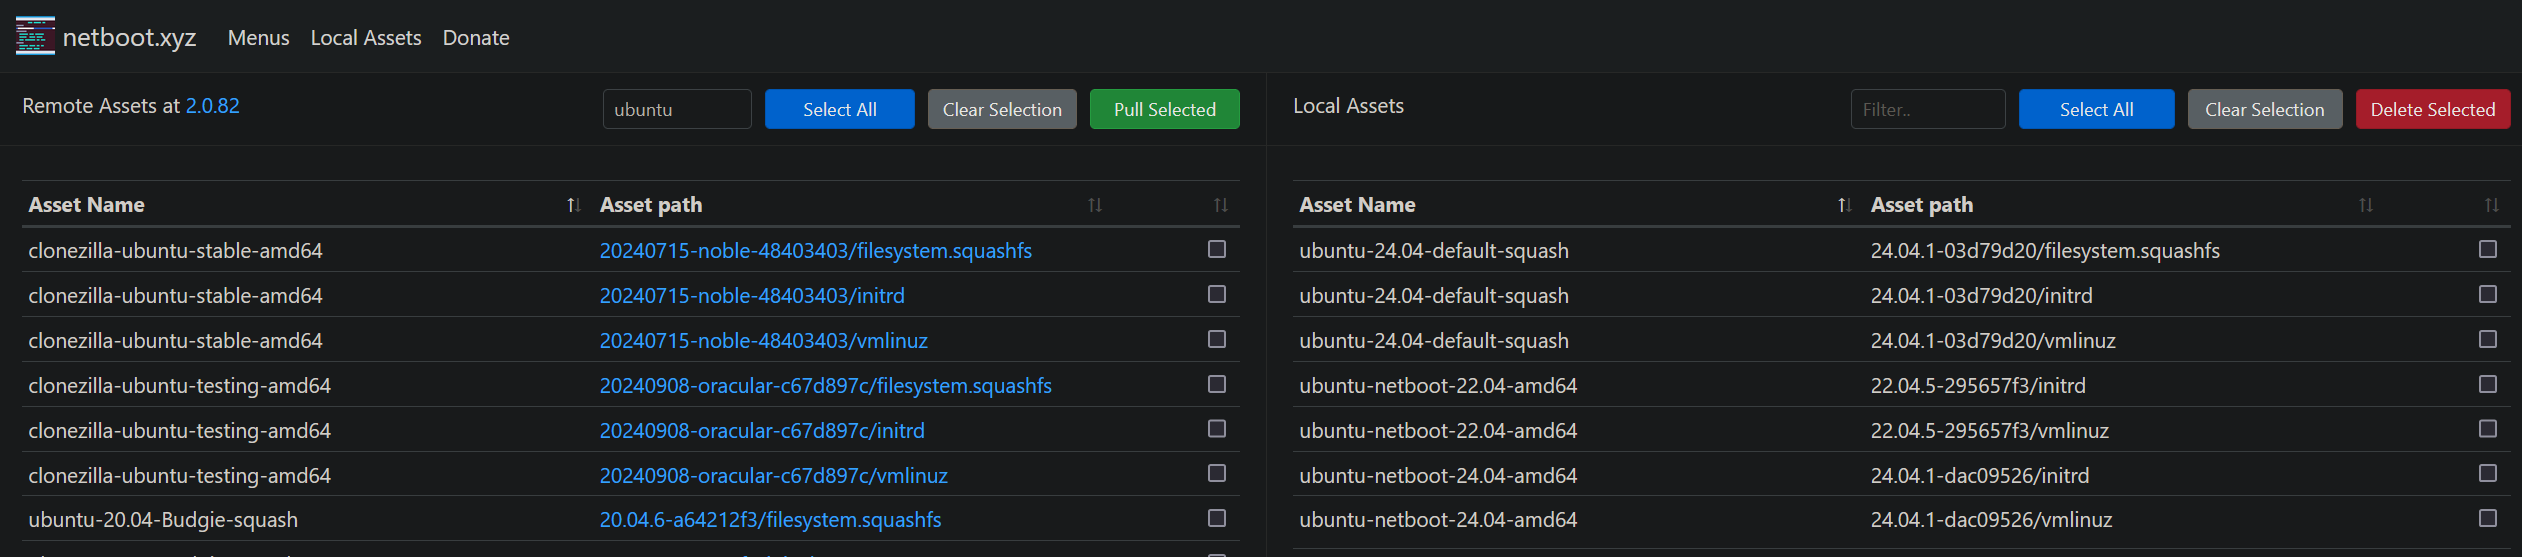
Task: Delete the selected local assets
Action: tap(2433, 109)
